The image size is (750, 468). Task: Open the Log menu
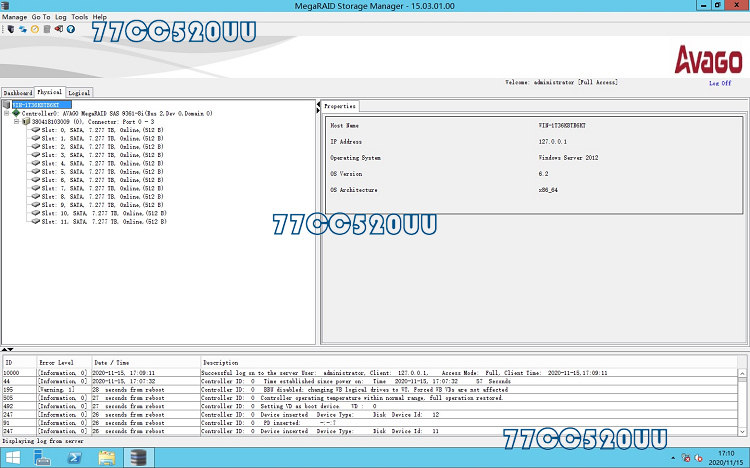[x=61, y=17]
